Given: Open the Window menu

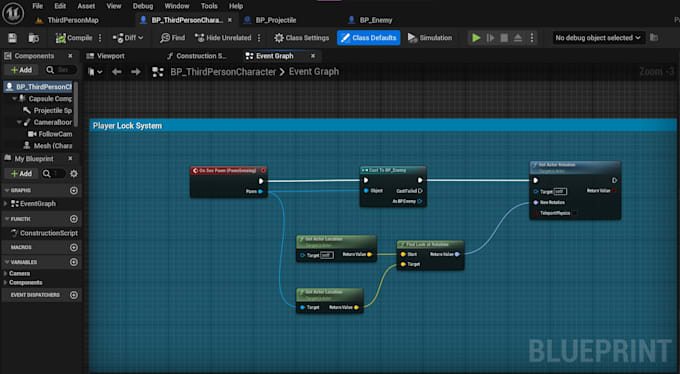Looking at the screenshot, I should click(177, 6).
